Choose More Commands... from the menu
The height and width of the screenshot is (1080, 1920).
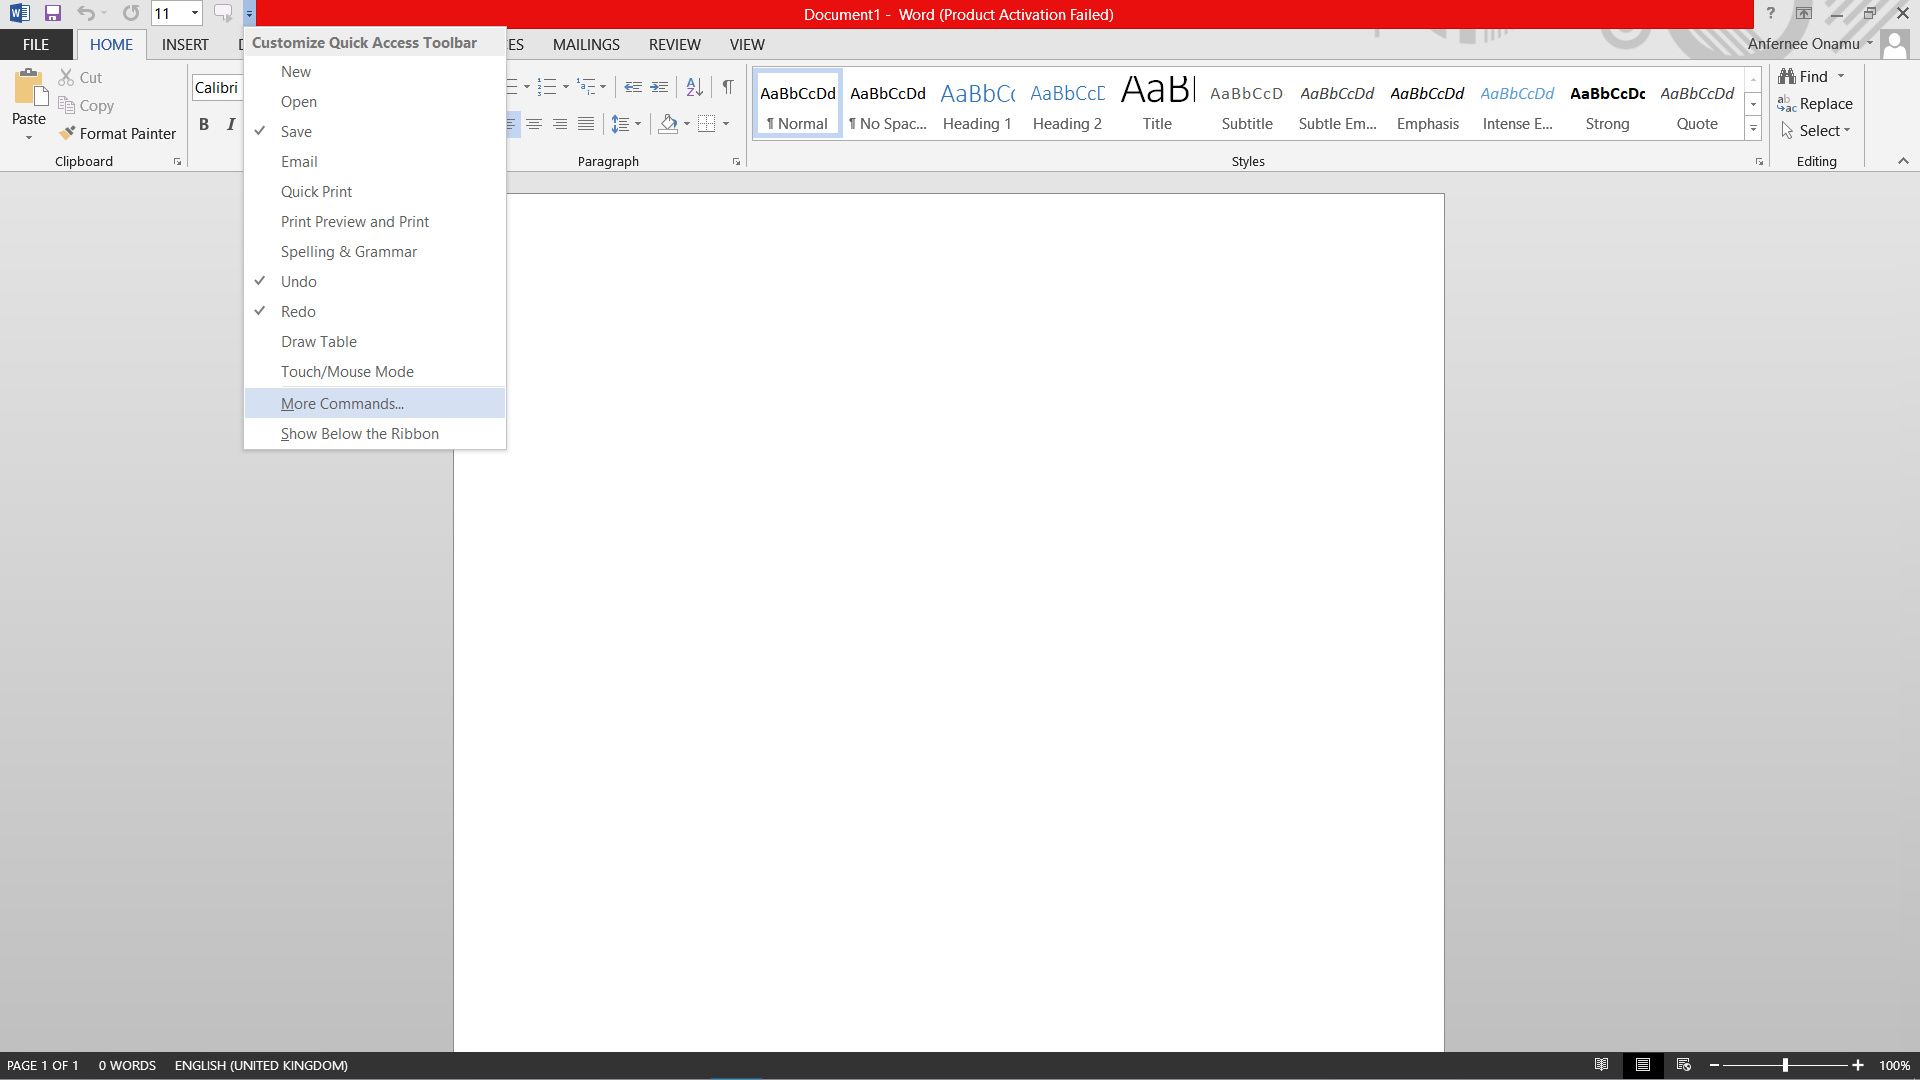(x=342, y=404)
